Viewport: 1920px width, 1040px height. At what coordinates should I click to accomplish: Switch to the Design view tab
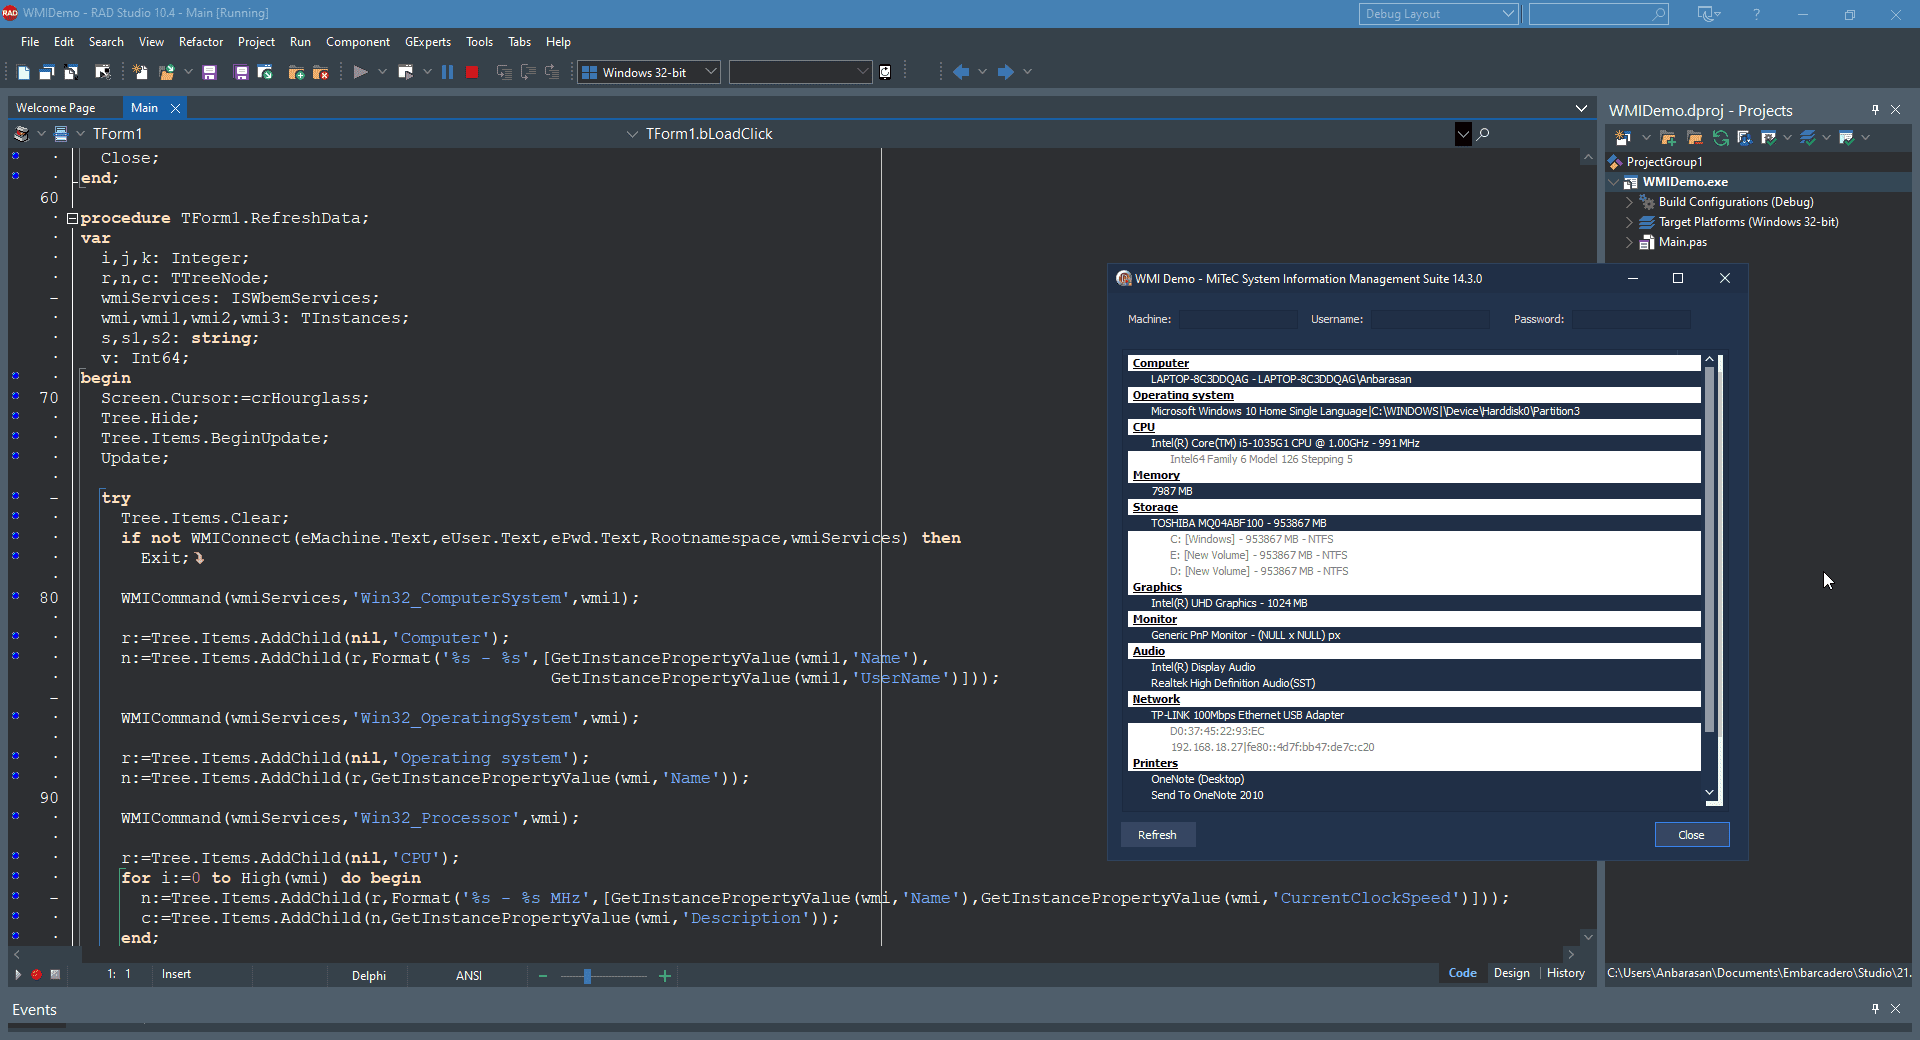[1511, 973]
